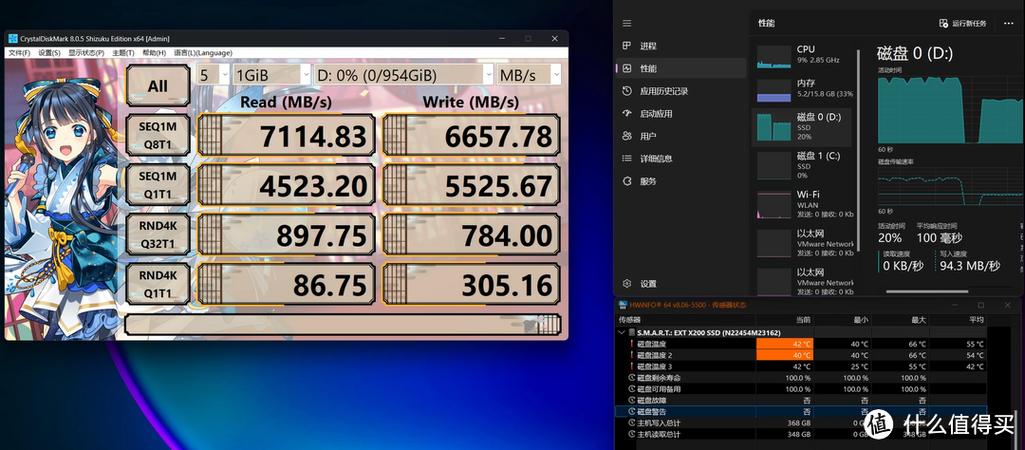
Task: Open the 进程 (Processes) page icon
Action: [627, 46]
